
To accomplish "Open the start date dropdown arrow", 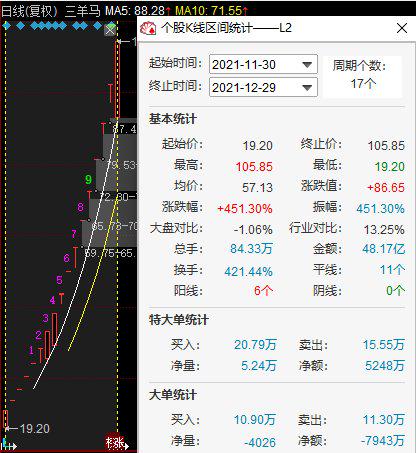I will click(x=307, y=65).
